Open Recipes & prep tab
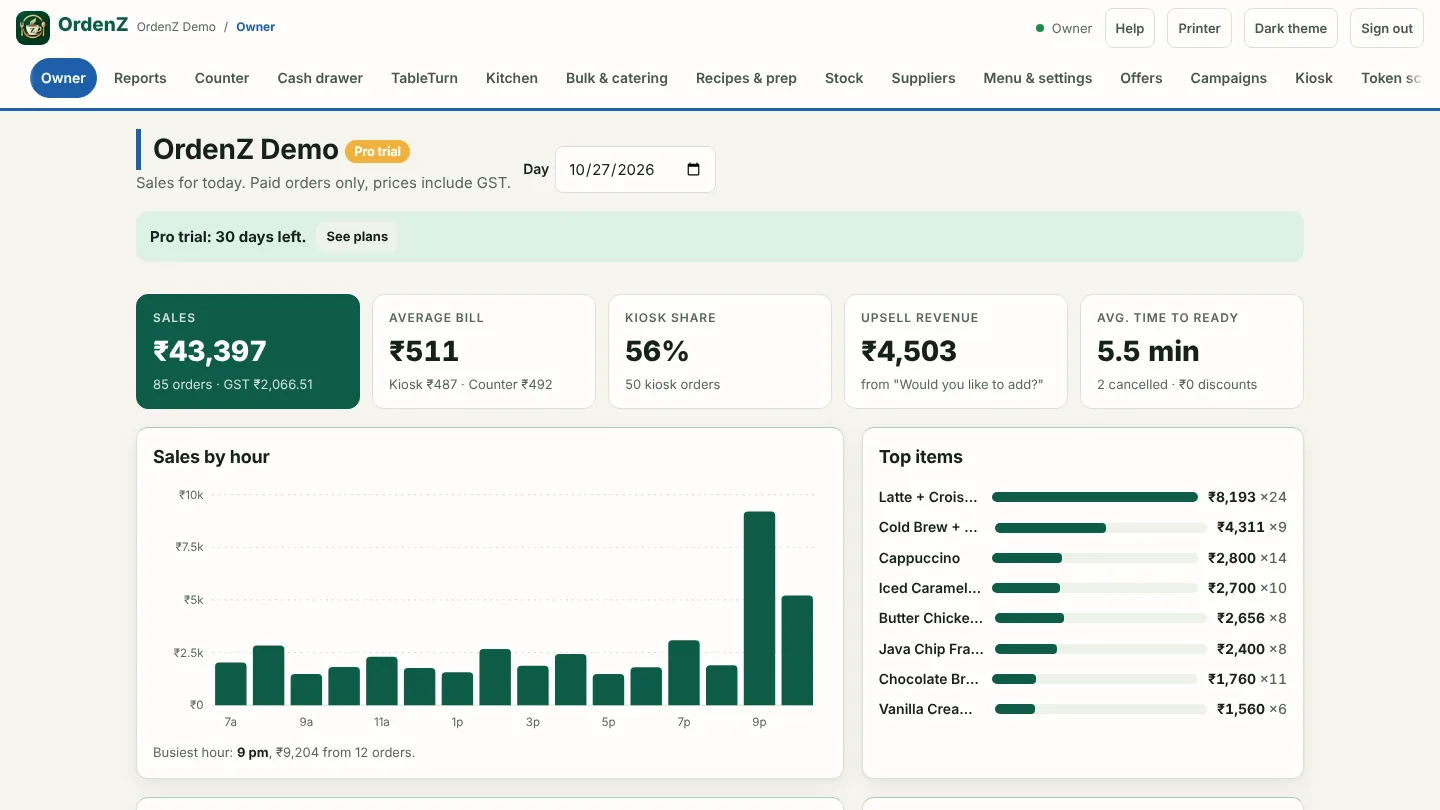 (x=746, y=78)
